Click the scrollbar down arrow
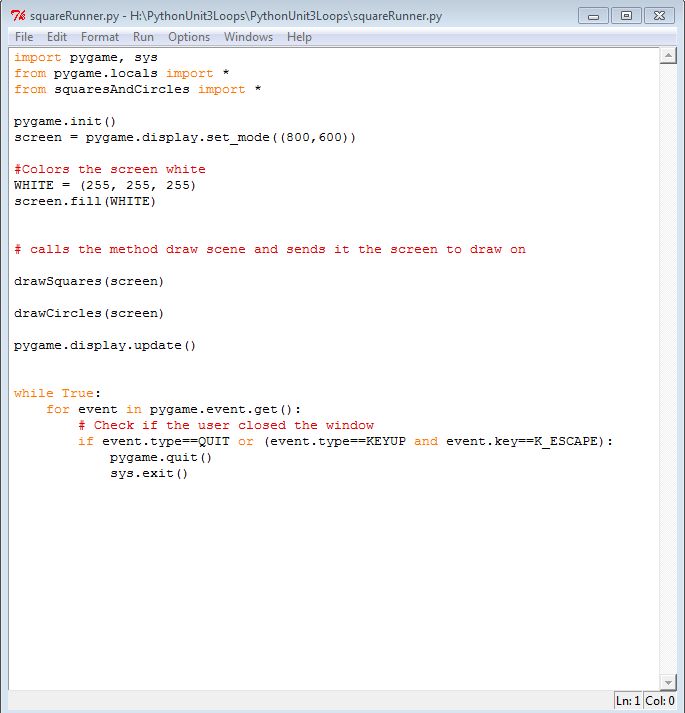685x713 pixels. pos(668,682)
